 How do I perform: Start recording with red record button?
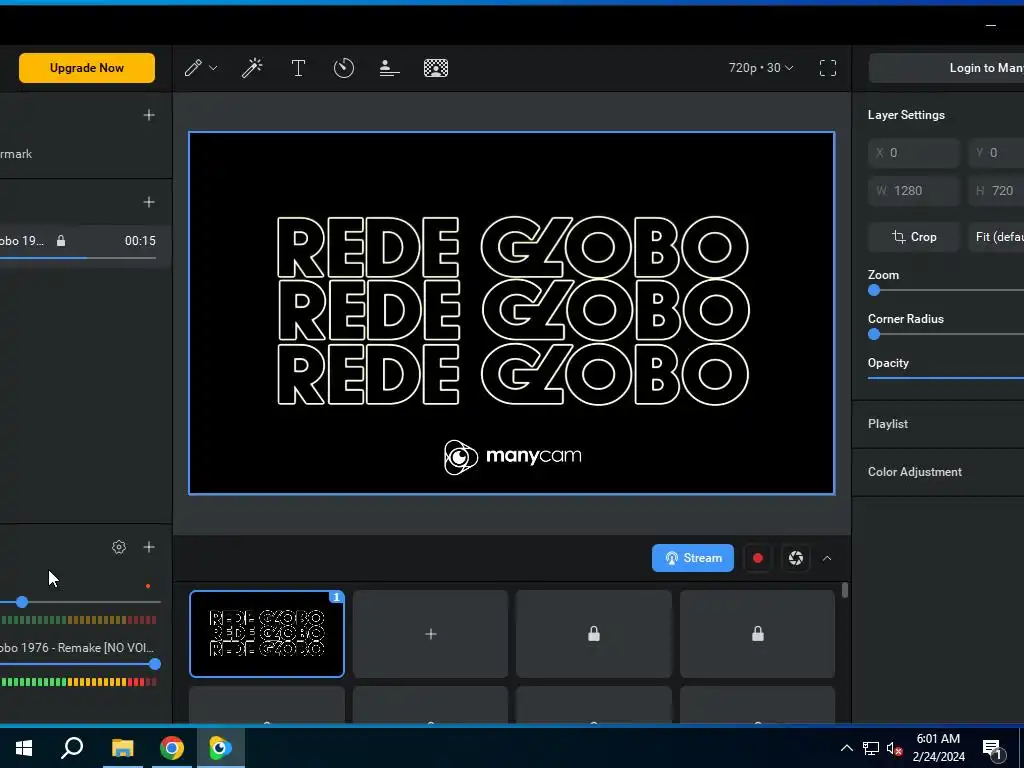[758, 558]
